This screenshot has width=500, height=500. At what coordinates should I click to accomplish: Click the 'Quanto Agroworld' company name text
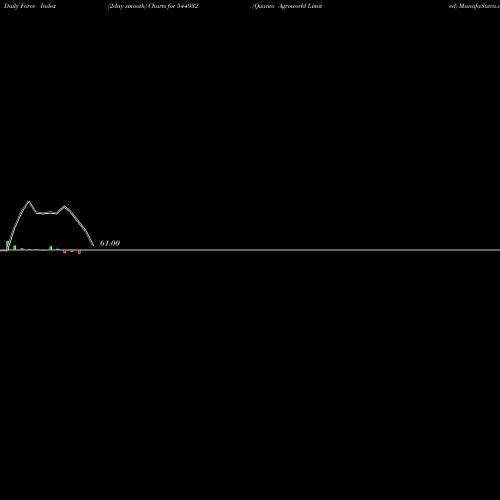[280, 6]
